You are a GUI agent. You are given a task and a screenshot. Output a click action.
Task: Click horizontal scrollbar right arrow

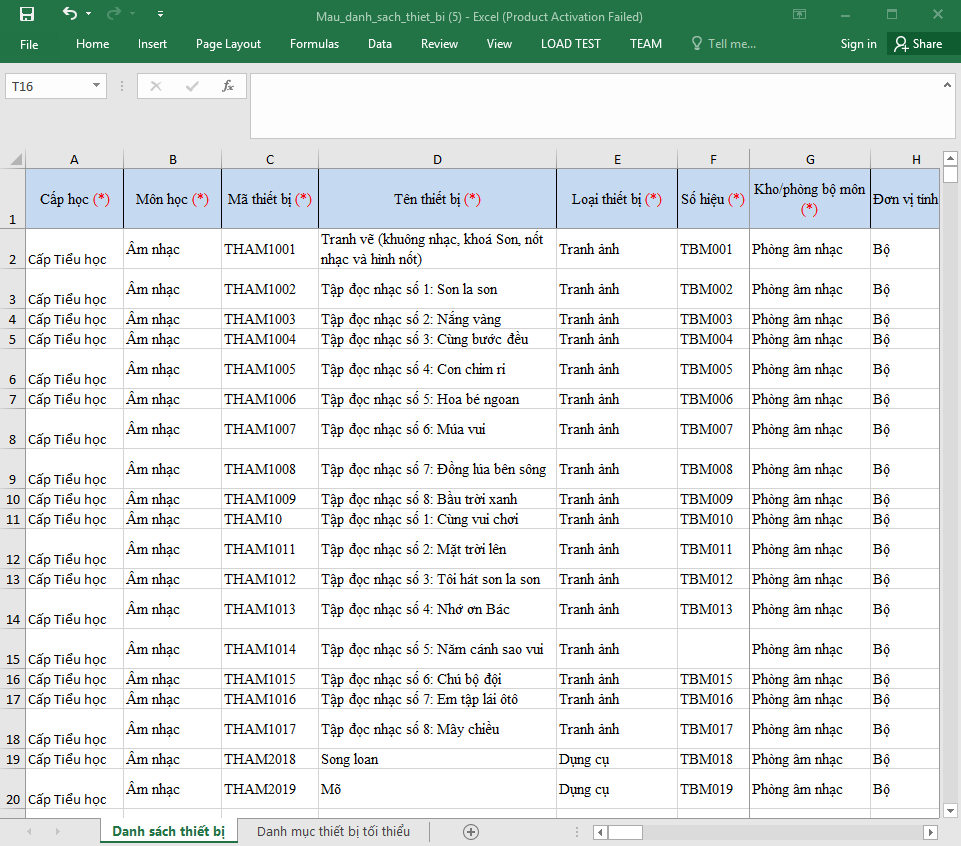(930, 832)
